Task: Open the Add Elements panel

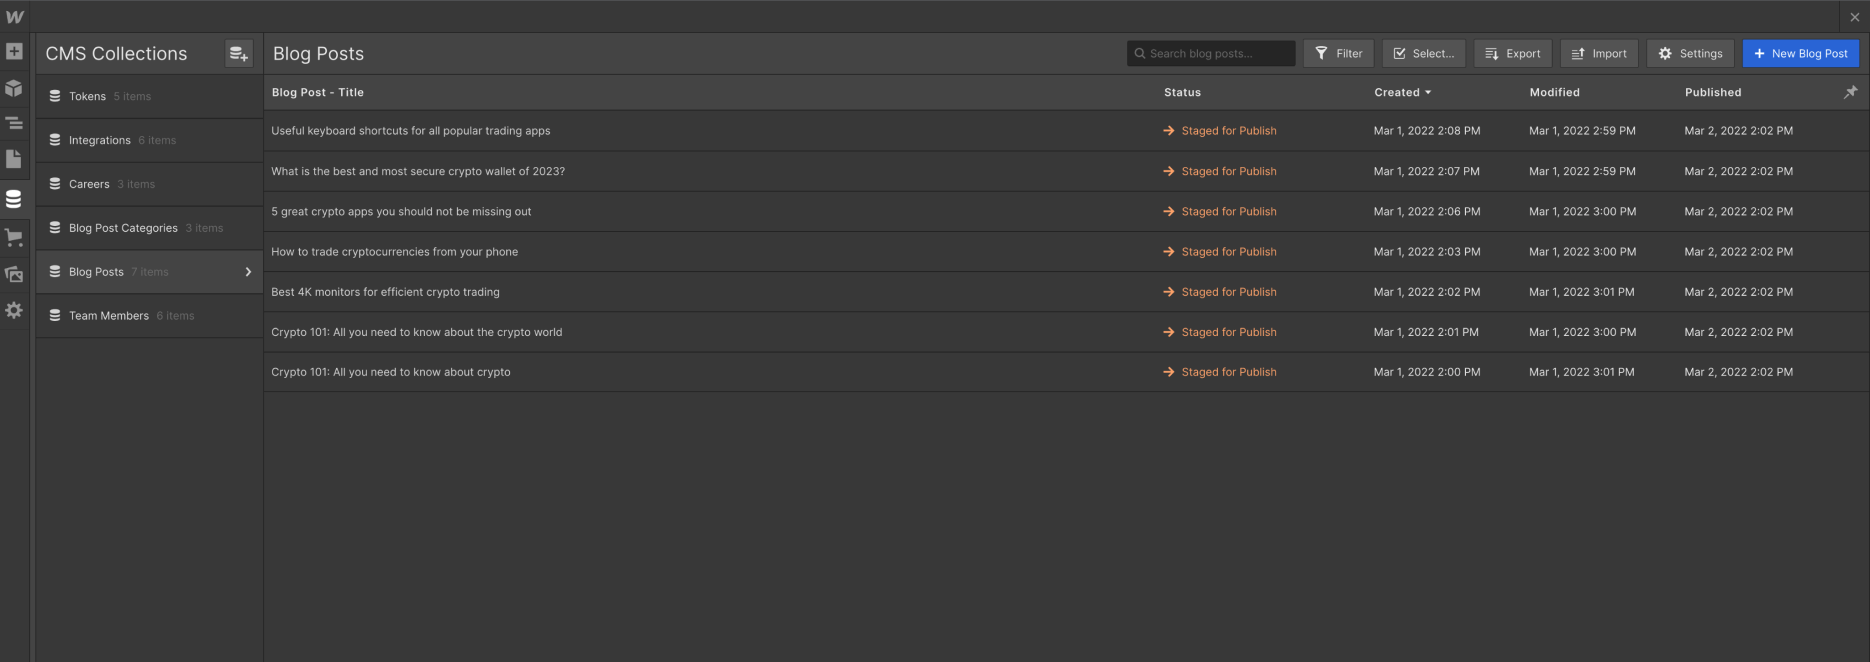Action: (x=14, y=51)
